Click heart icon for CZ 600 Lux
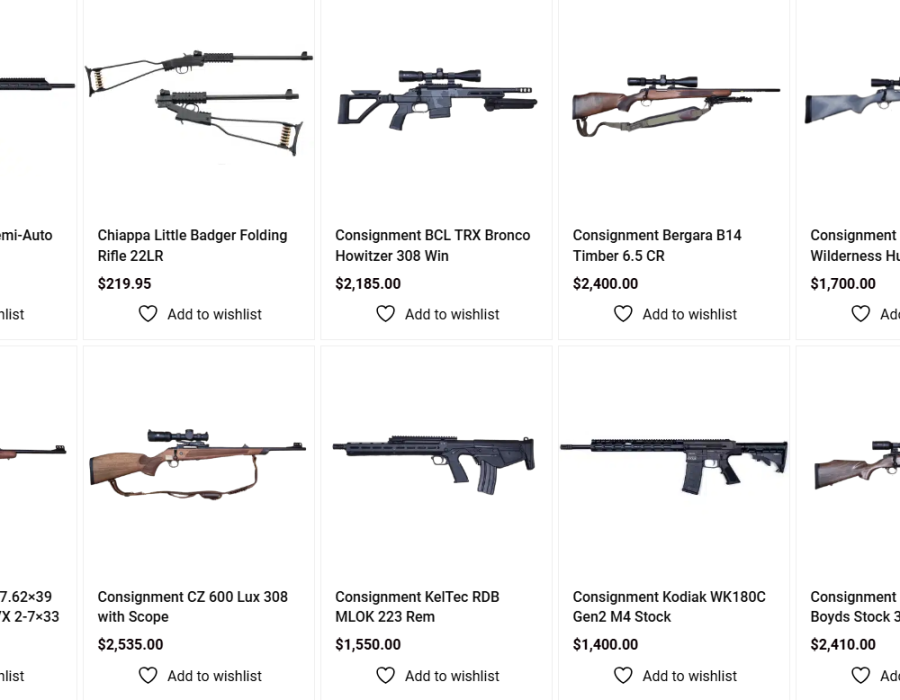Viewport: 900px width, 700px height. click(148, 676)
